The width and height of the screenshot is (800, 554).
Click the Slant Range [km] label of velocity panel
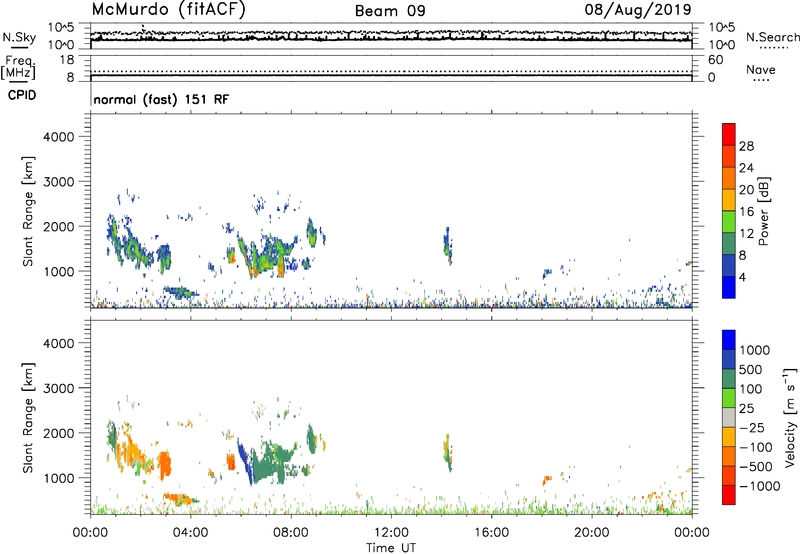pos(28,417)
